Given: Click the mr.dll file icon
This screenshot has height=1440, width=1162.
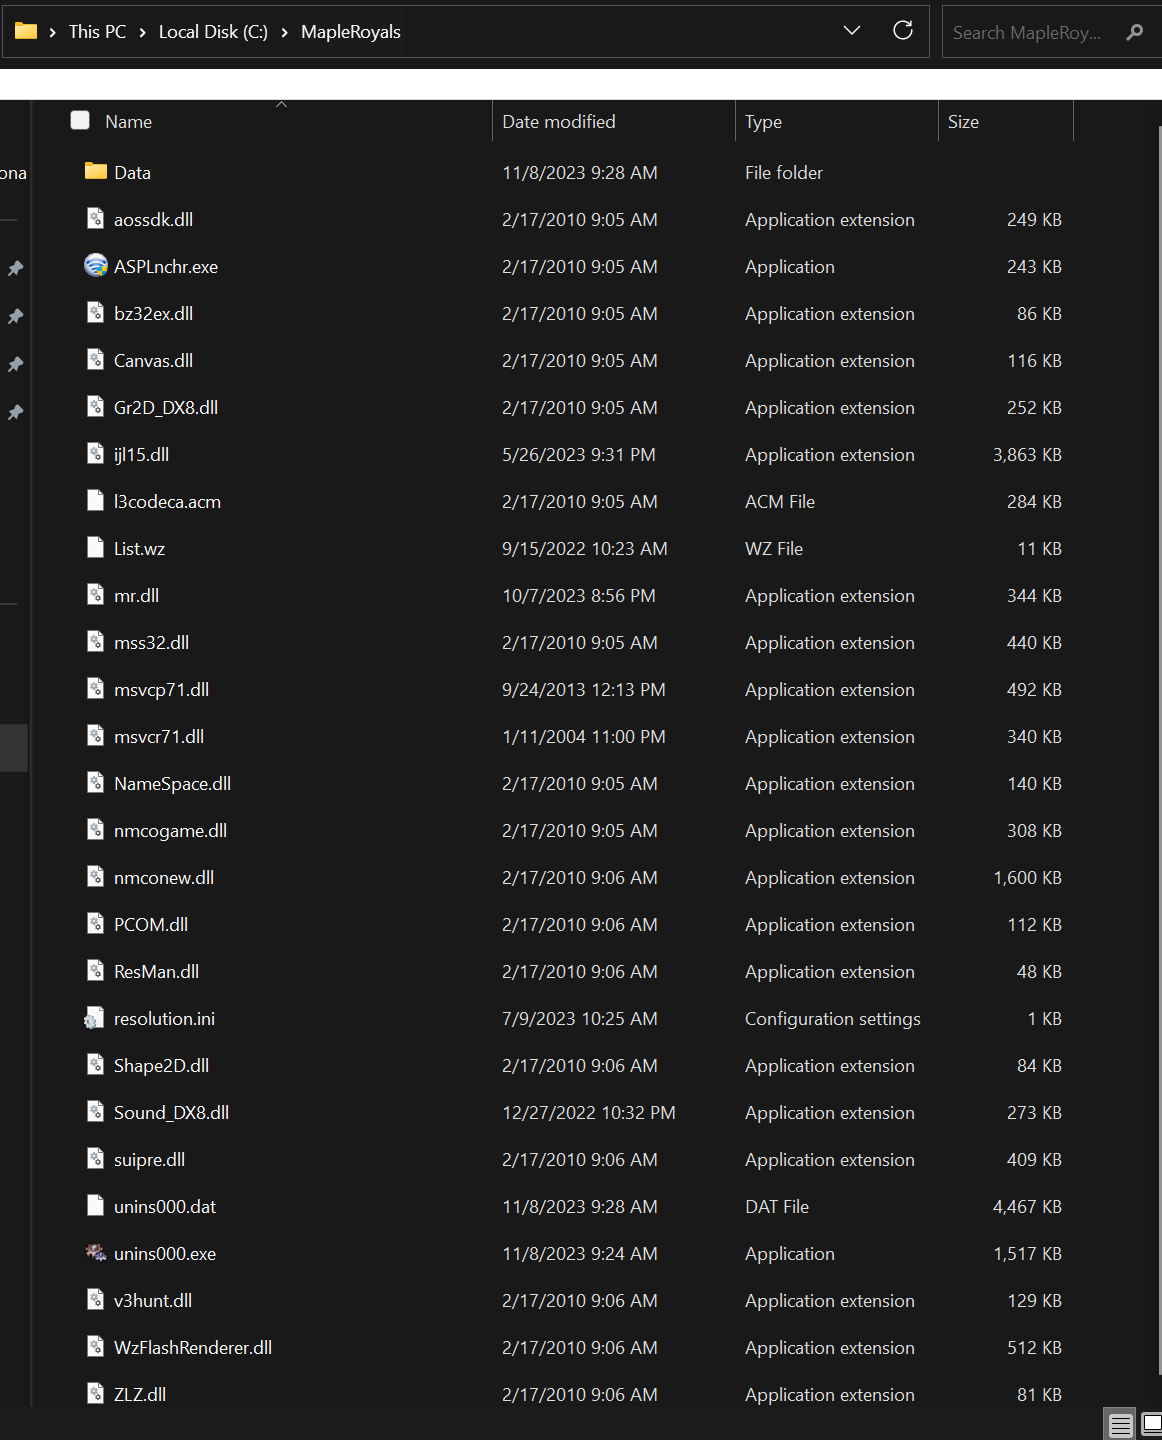Looking at the screenshot, I should 96,595.
